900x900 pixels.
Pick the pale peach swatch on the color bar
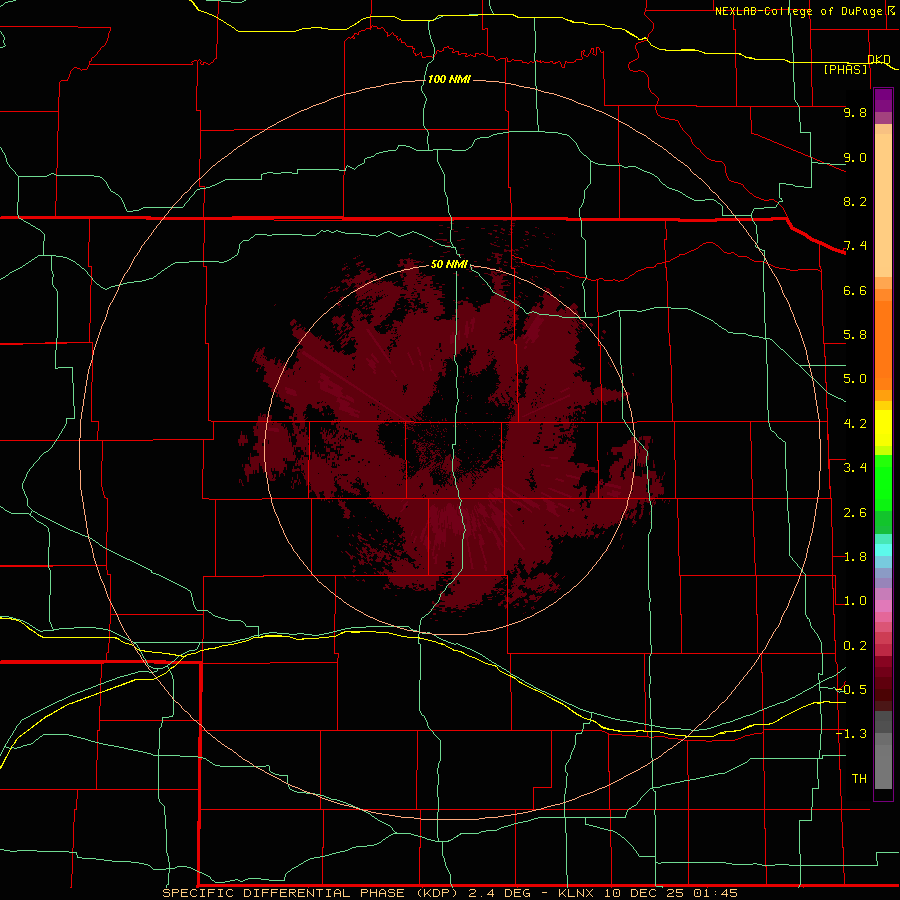(883, 205)
